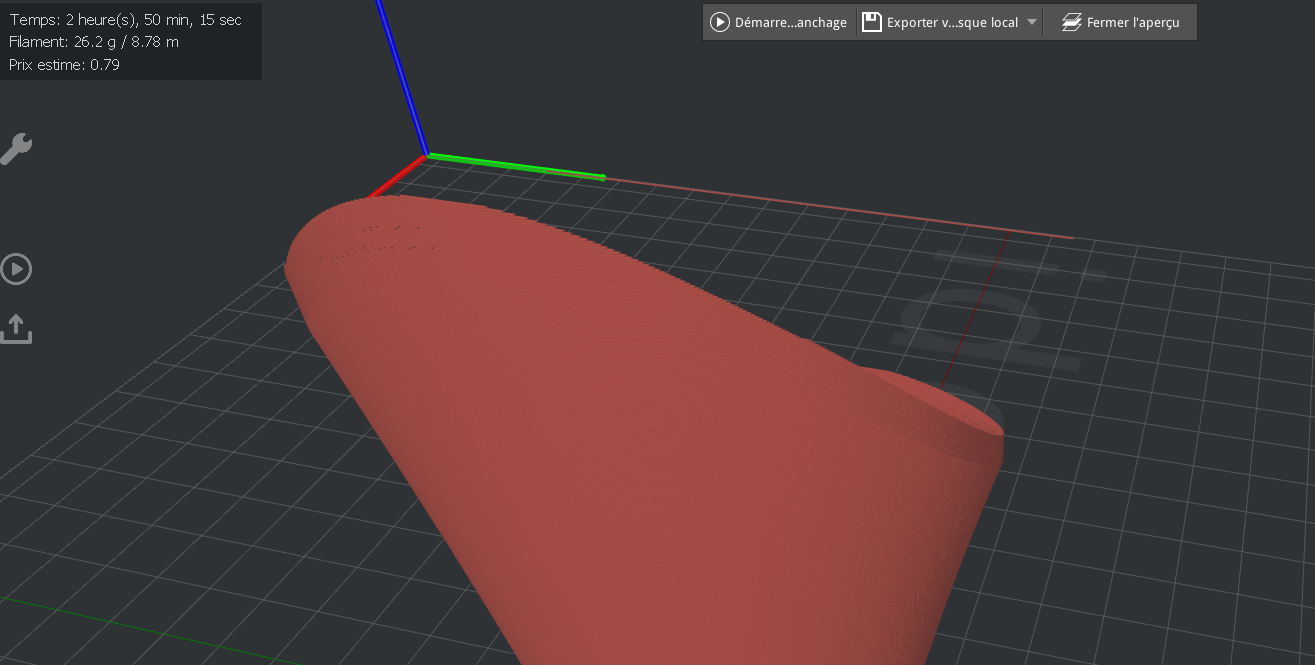Click the circular play icon in left sidebar
Screen dimensions: 1315x665
pyautogui.click(x=16, y=269)
